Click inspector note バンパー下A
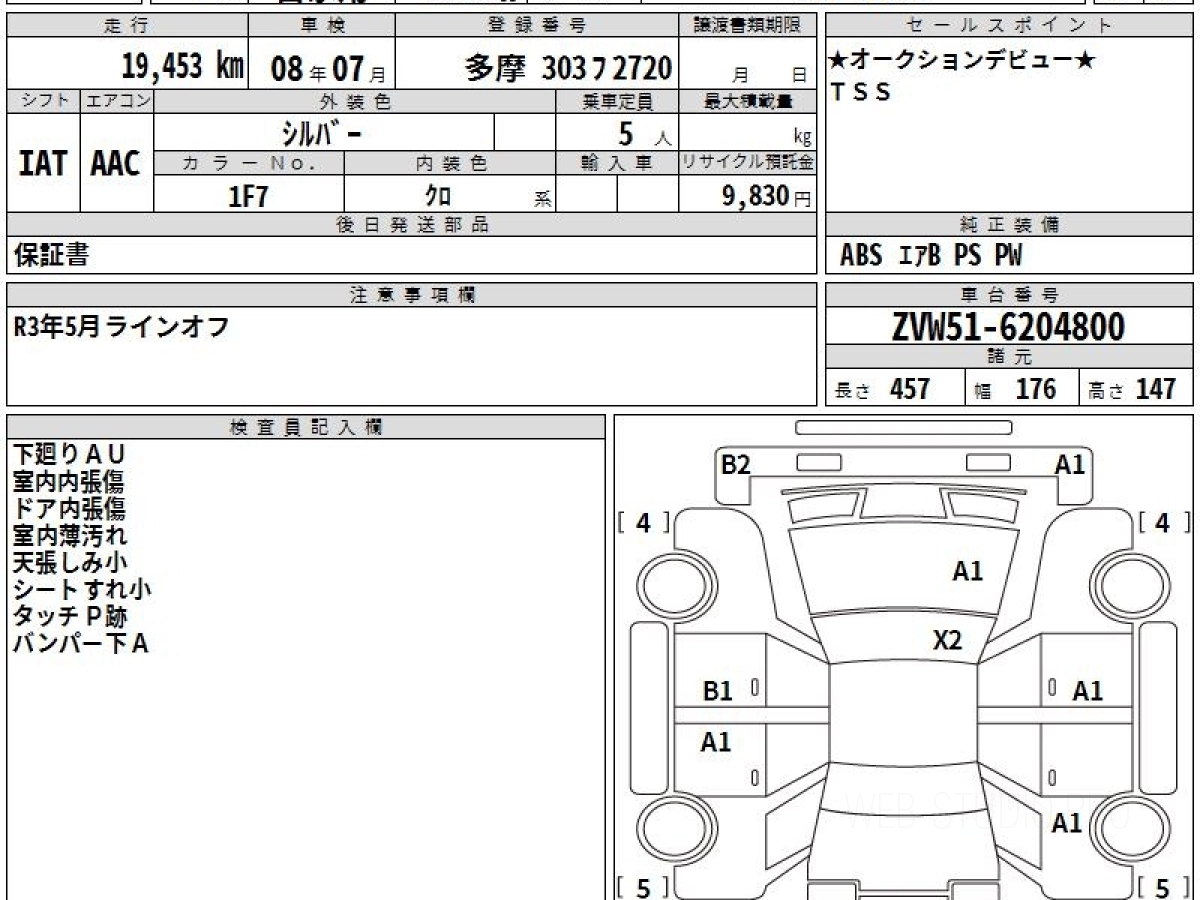 [81, 644]
